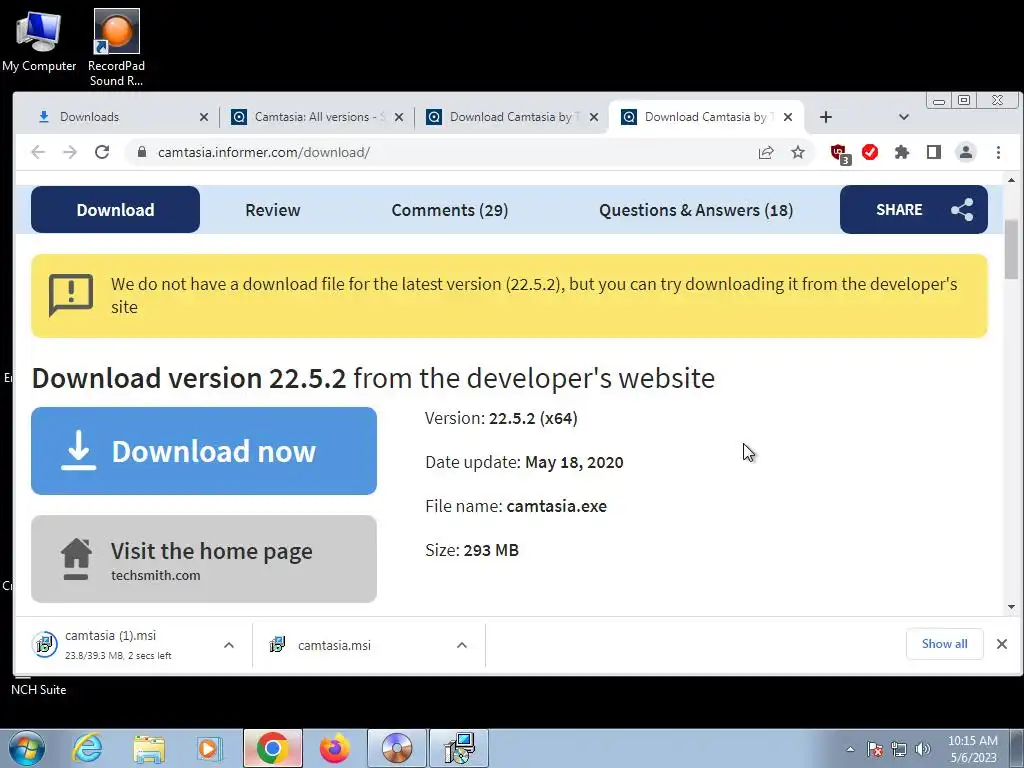1024x768 pixels.
Task: Click Show all downloads button
Action: [944, 644]
